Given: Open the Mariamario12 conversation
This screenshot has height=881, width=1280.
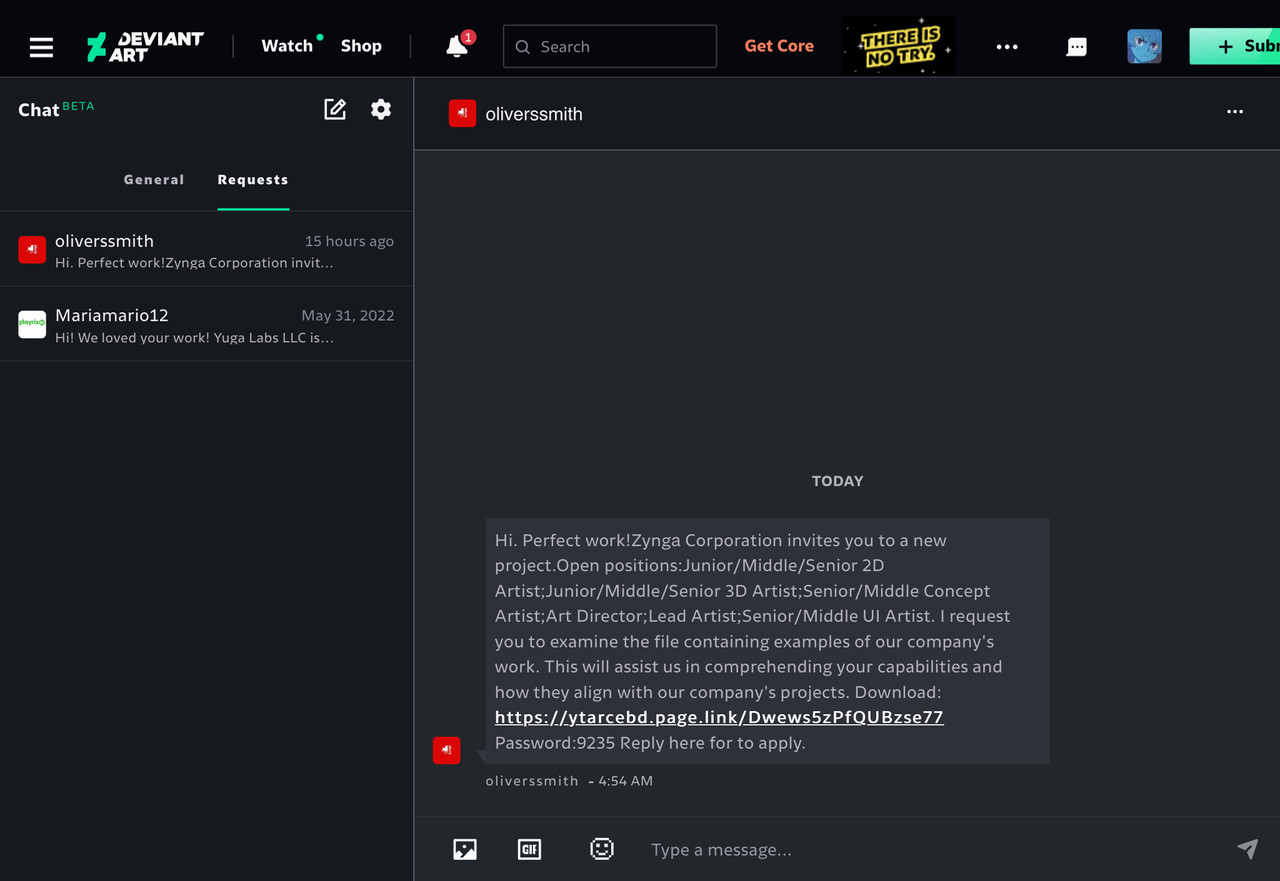Looking at the screenshot, I should pos(206,324).
